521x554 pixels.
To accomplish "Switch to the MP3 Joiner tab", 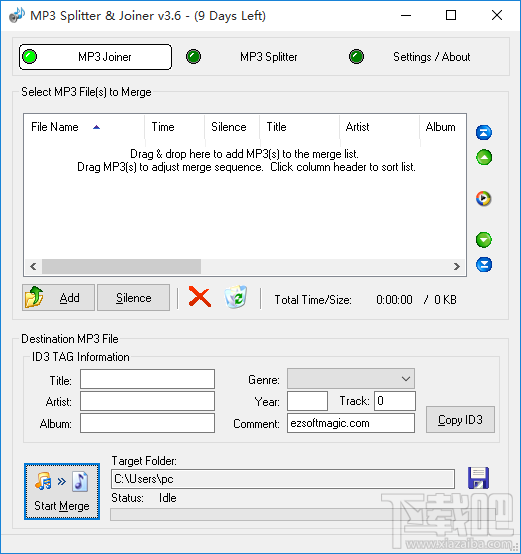I will (x=95, y=57).
